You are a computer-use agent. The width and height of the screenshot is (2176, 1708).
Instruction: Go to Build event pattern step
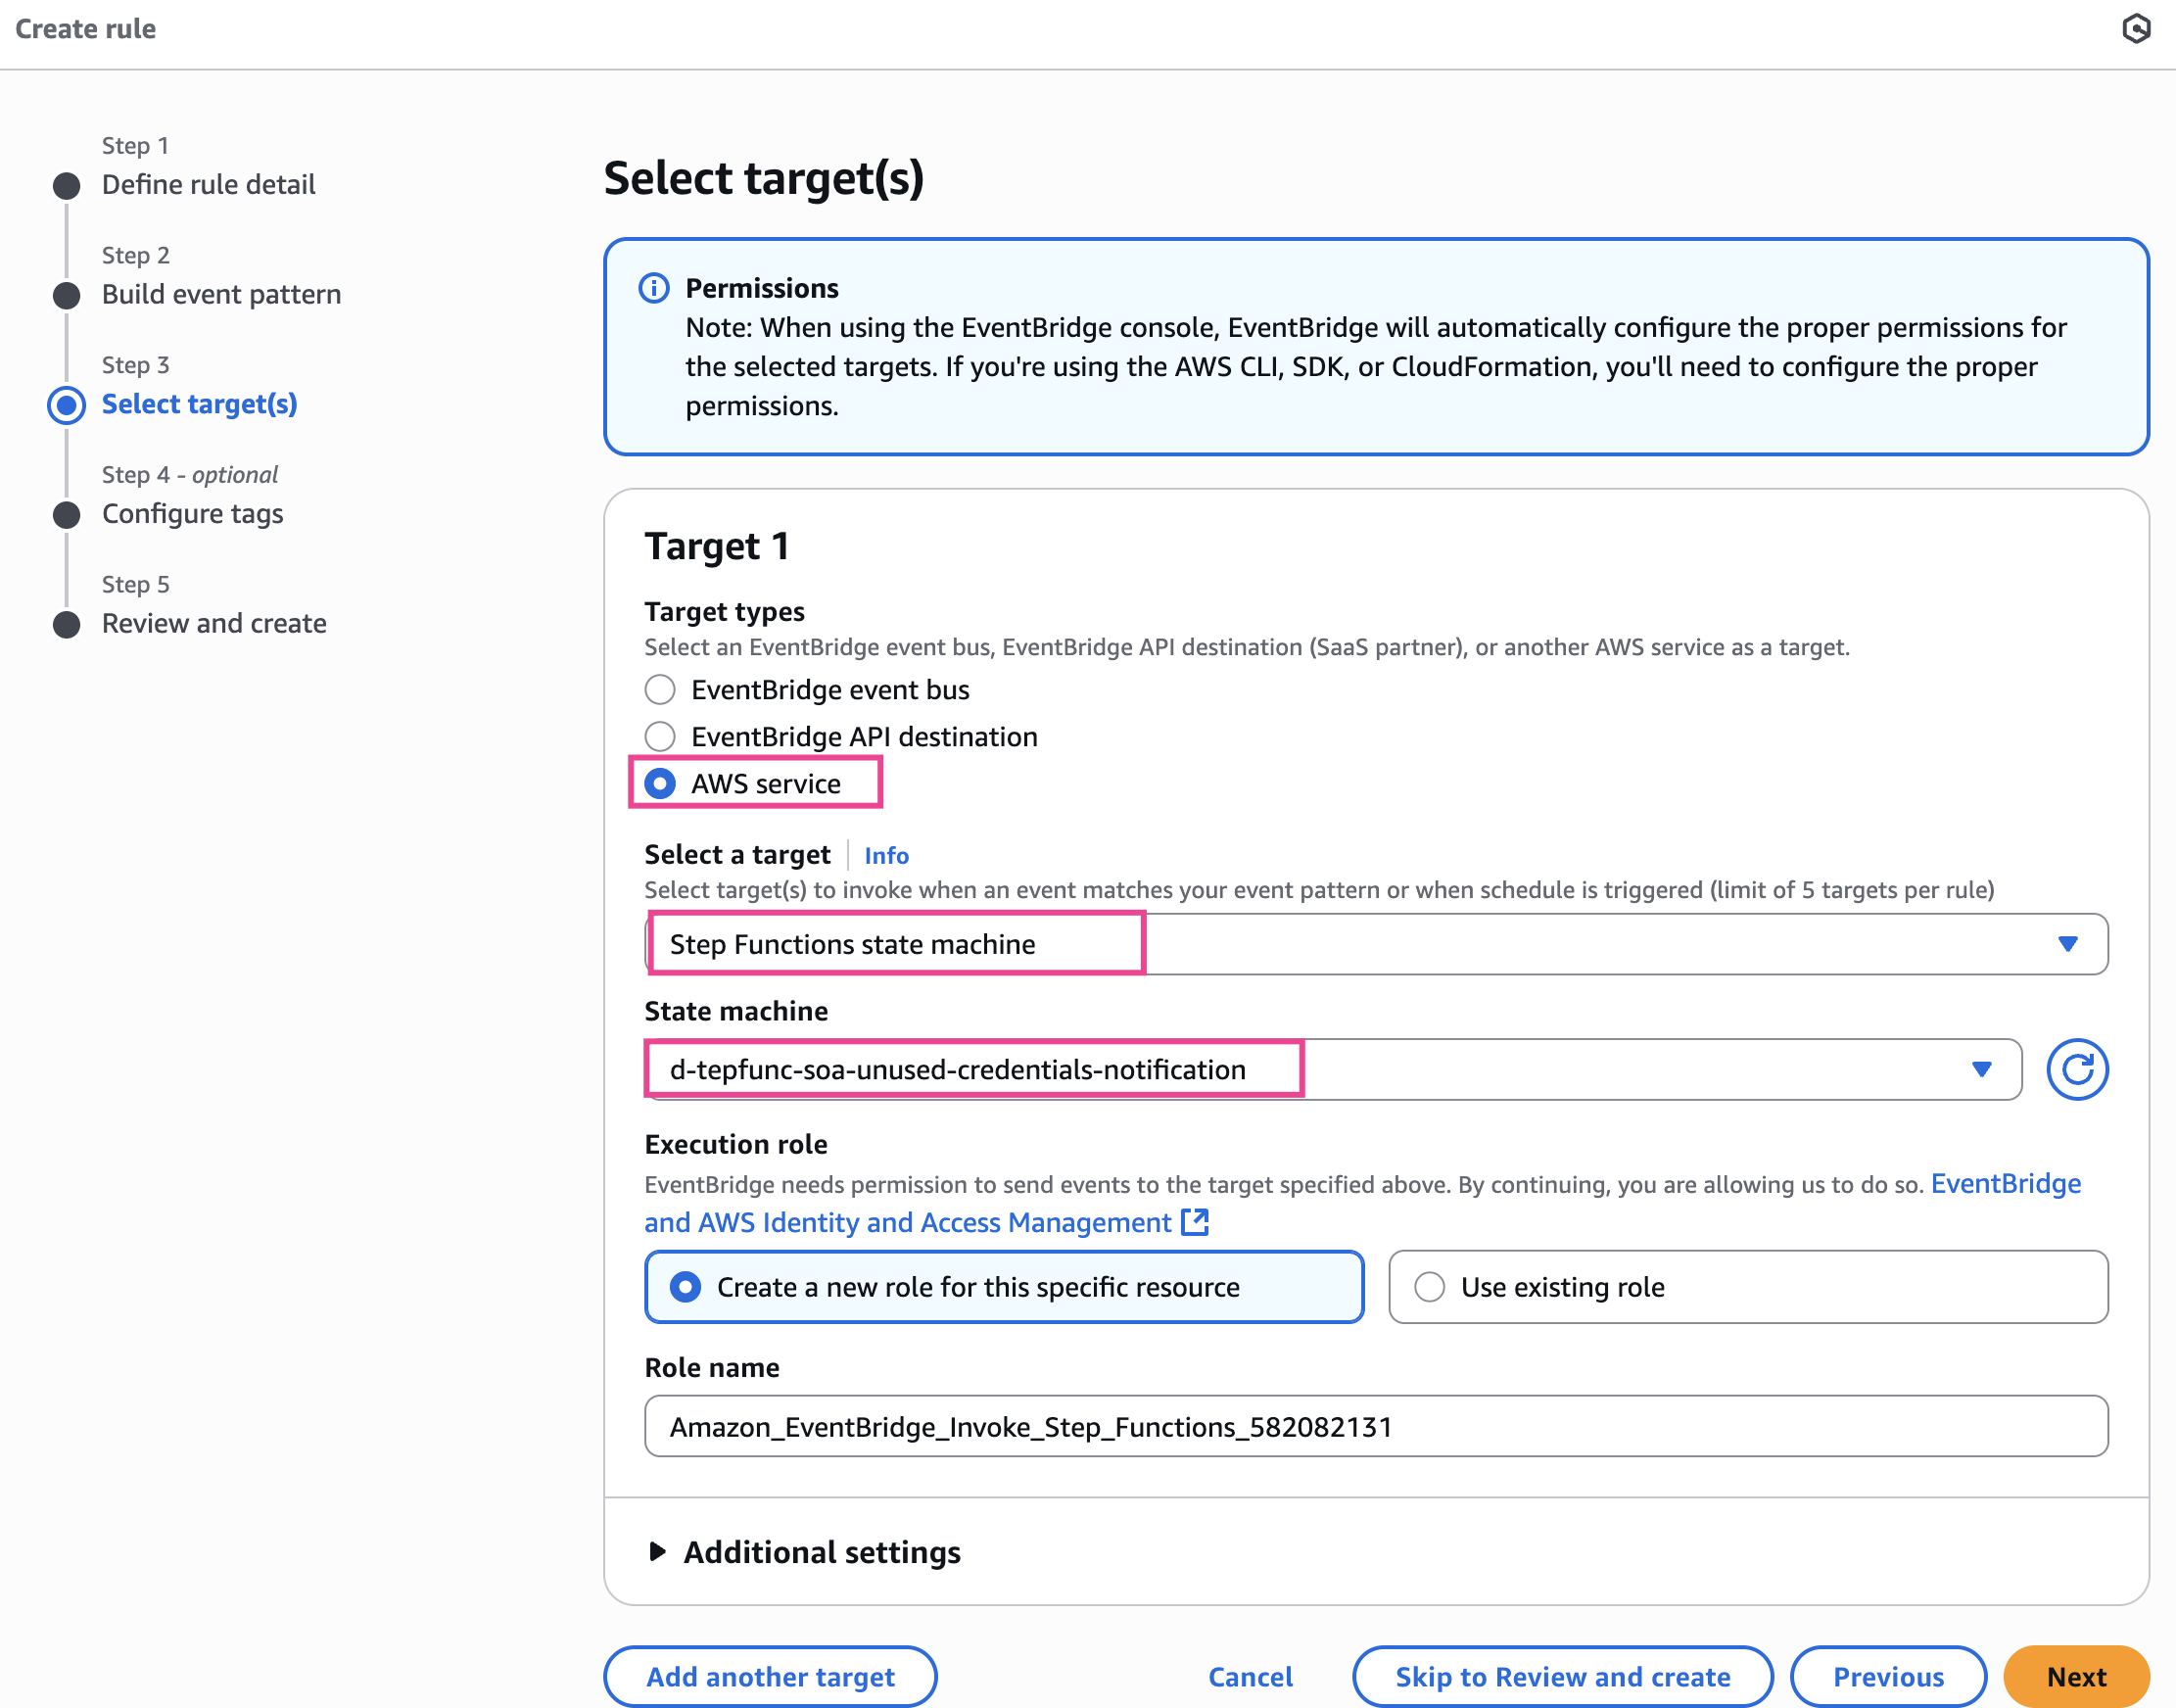point(221,294)
